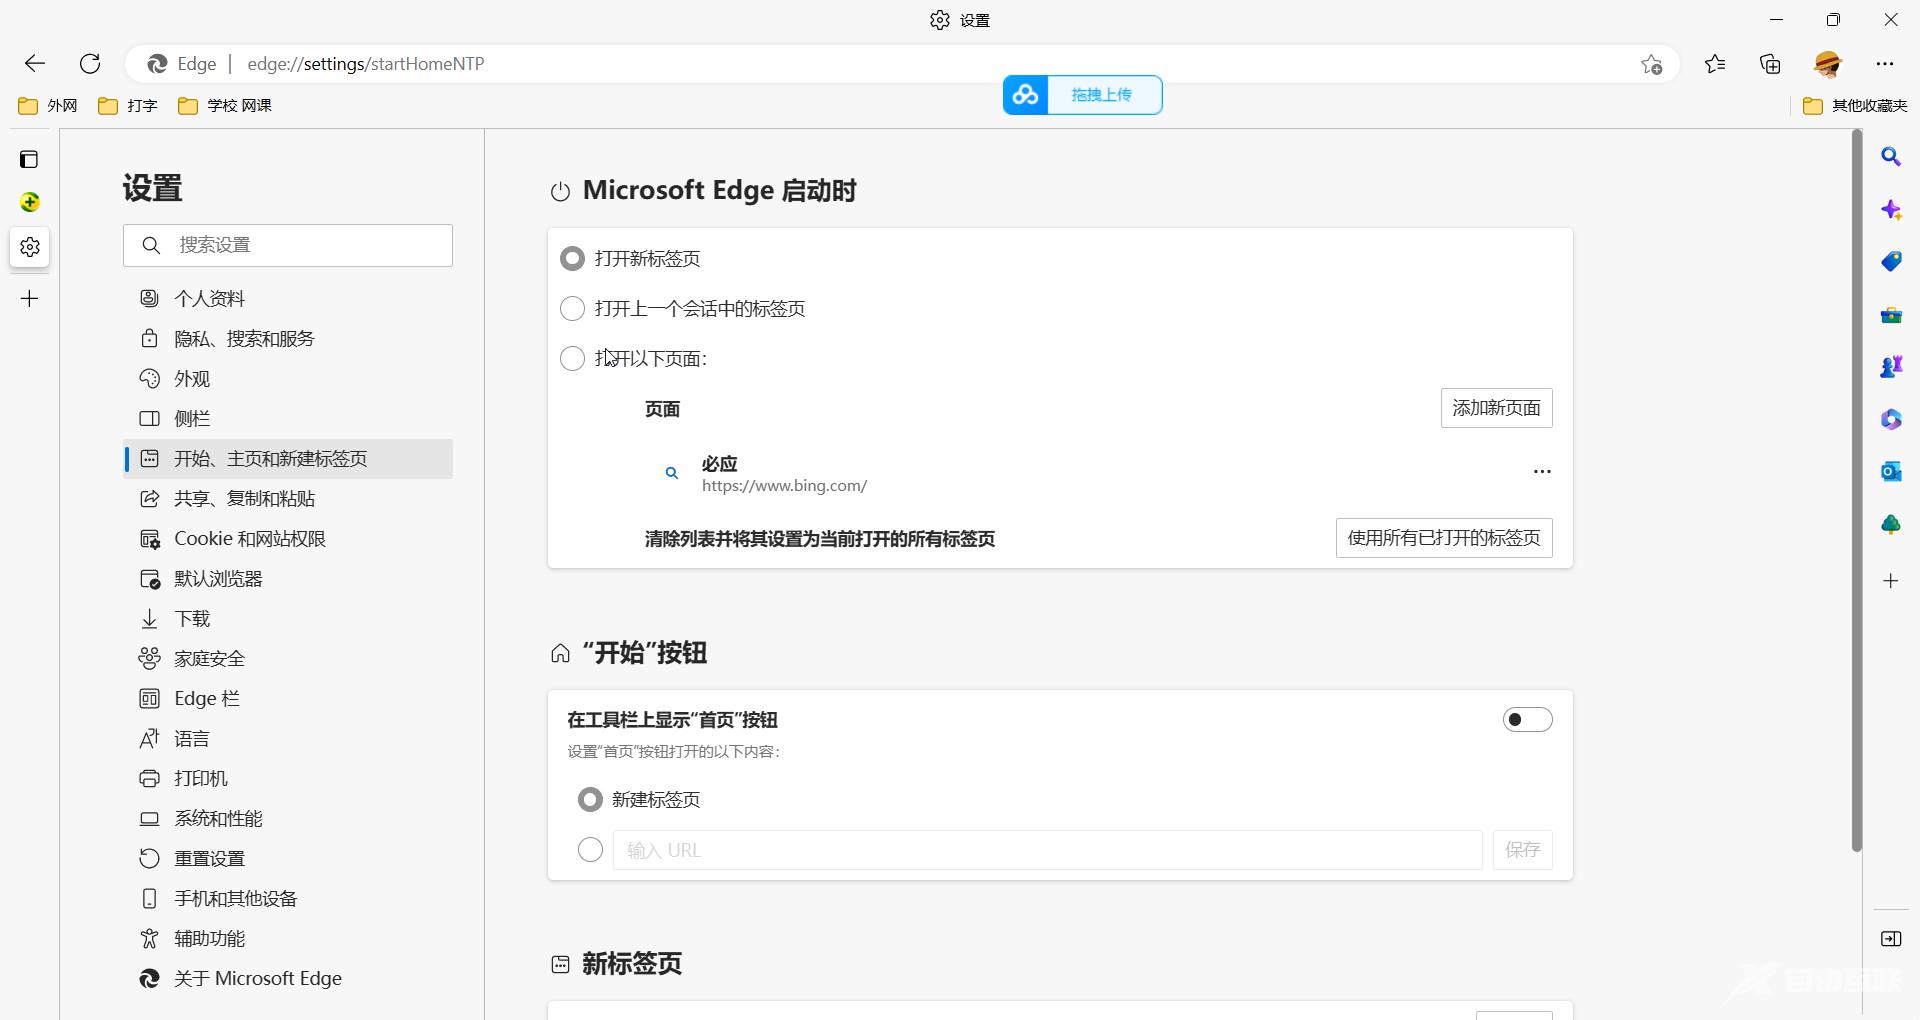Open 侧栏 settings section

(288, 418)
